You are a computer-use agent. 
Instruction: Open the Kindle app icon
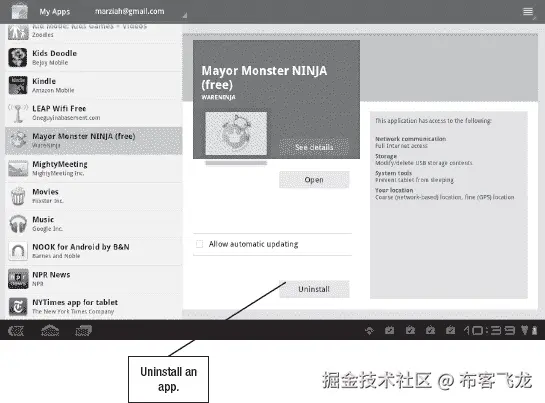coord(18,85)
